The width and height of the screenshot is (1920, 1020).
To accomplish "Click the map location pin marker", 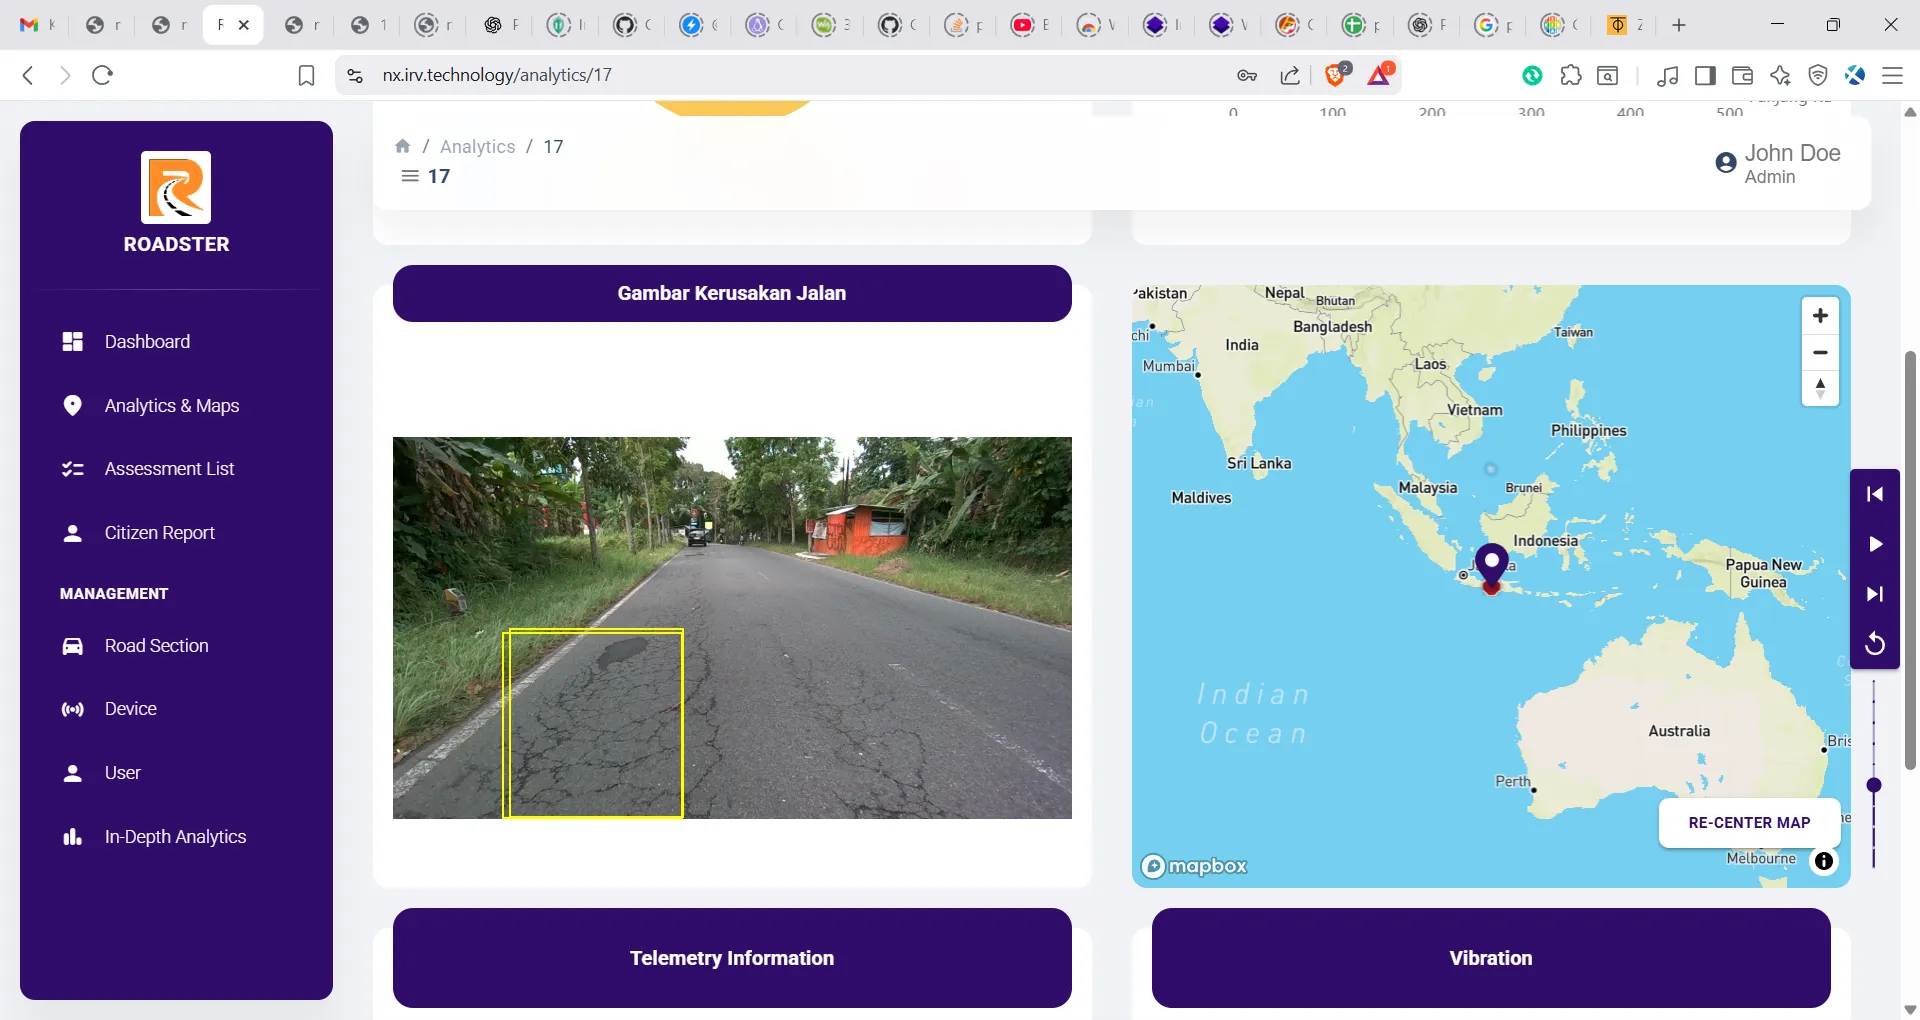I will [x=1492, y=567].
